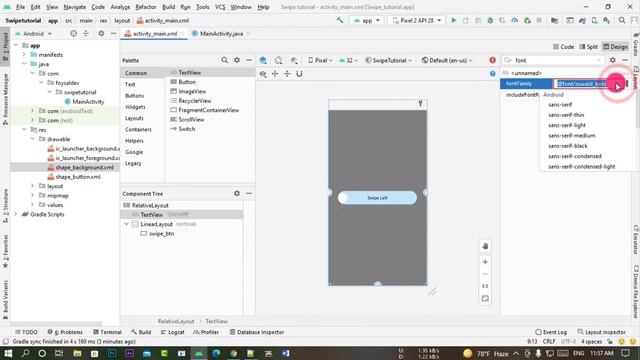Expand Gradle Scripts node
Viewport: 640px width, 360px height.
tap(16, 214)
